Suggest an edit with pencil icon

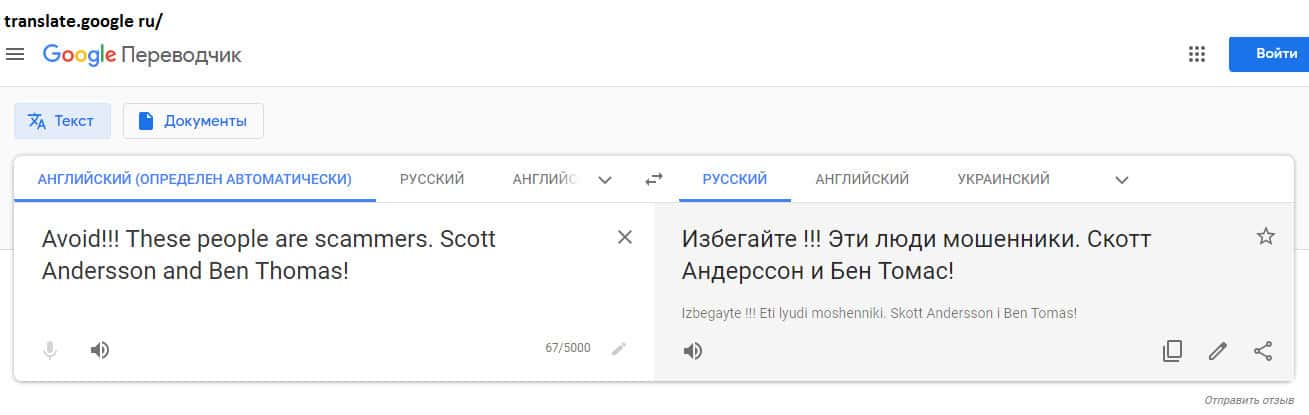click(x=1217, y=351)
